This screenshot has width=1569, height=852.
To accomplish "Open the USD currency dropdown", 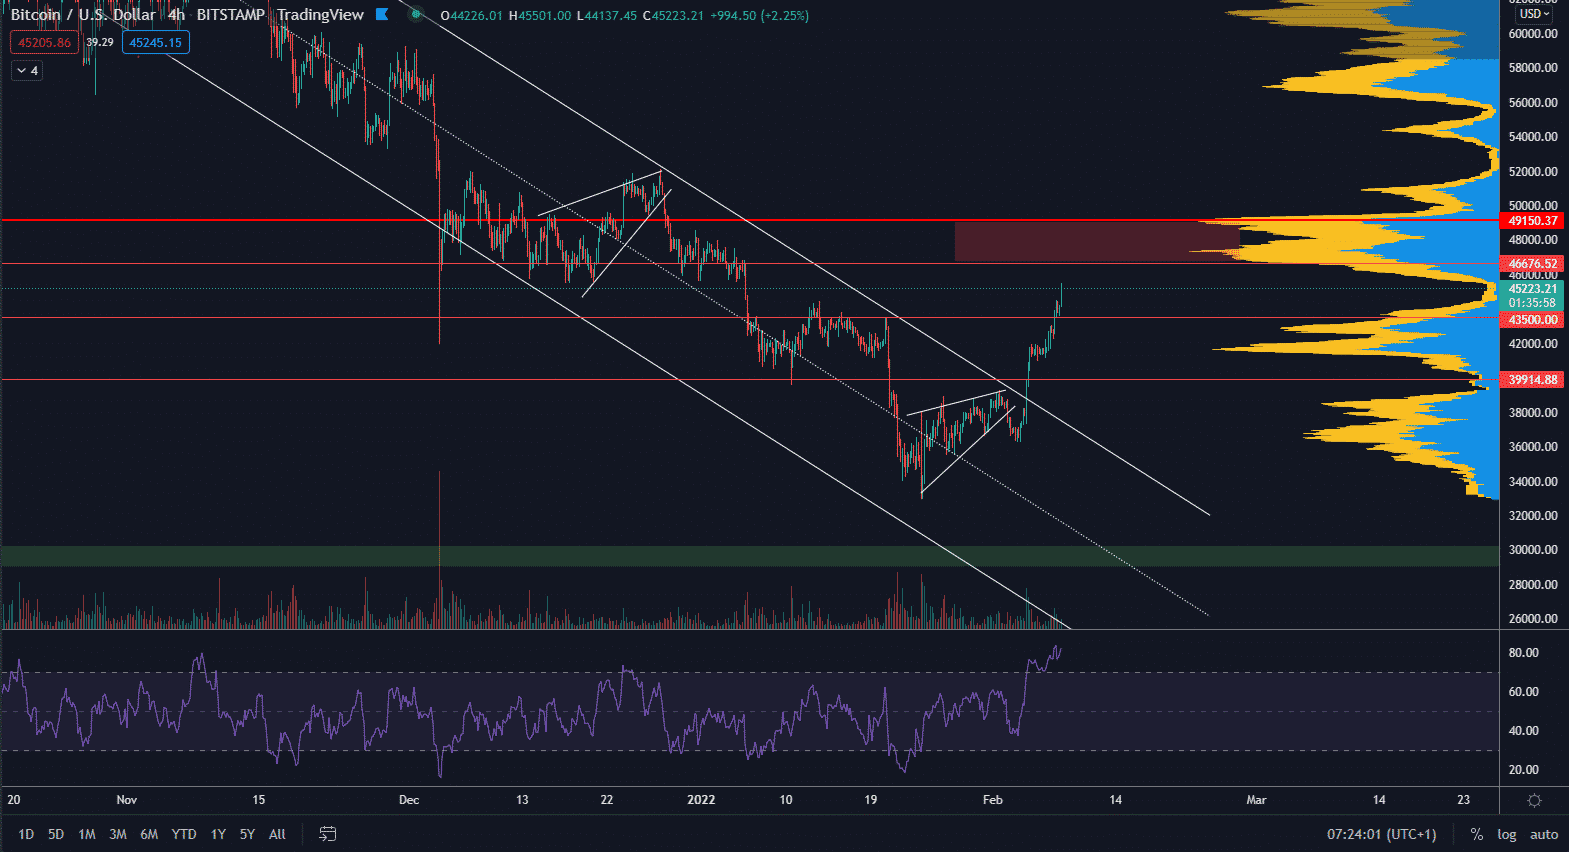I will 1534,14.
